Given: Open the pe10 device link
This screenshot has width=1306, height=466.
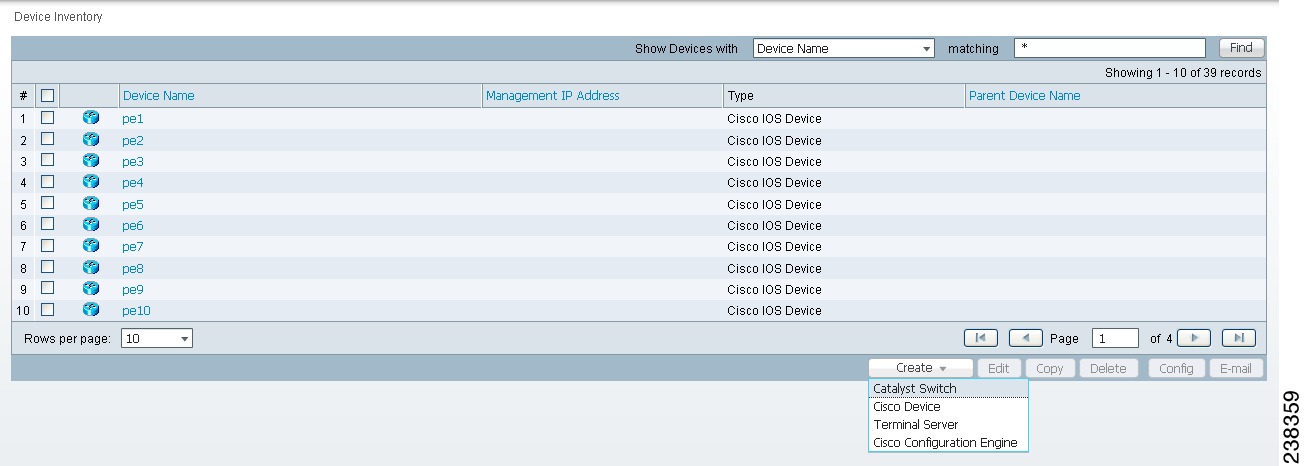Looking at the screenshot, I should (x=136, y=311).
